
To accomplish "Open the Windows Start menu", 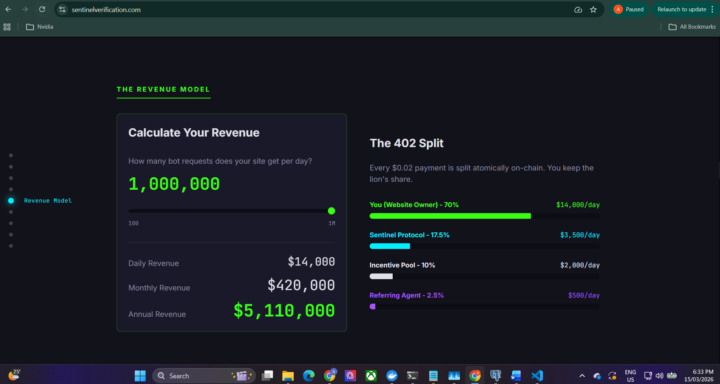I will pos(140,376).
